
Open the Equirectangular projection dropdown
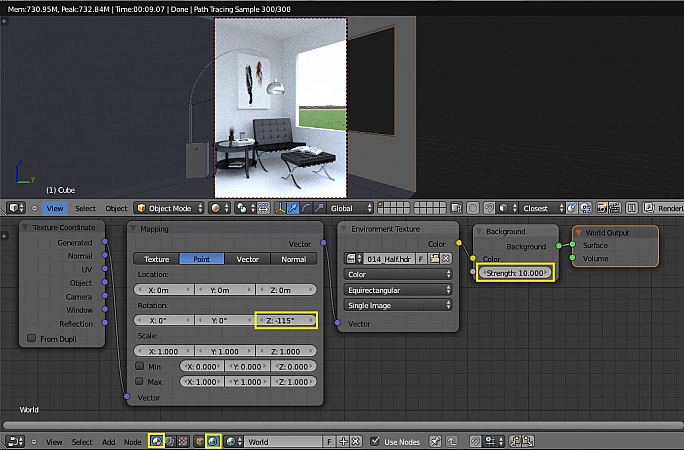pyautogui.click(x=397, y=289)
